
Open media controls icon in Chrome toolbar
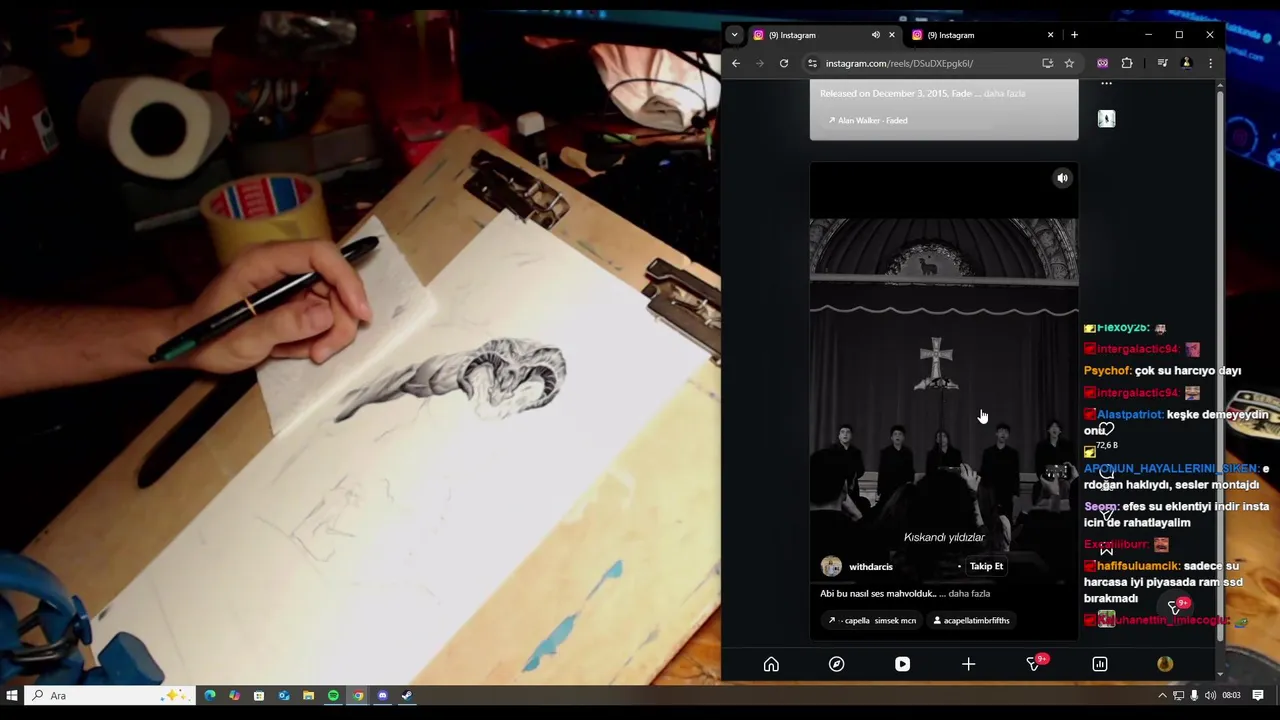point(1162,63)
